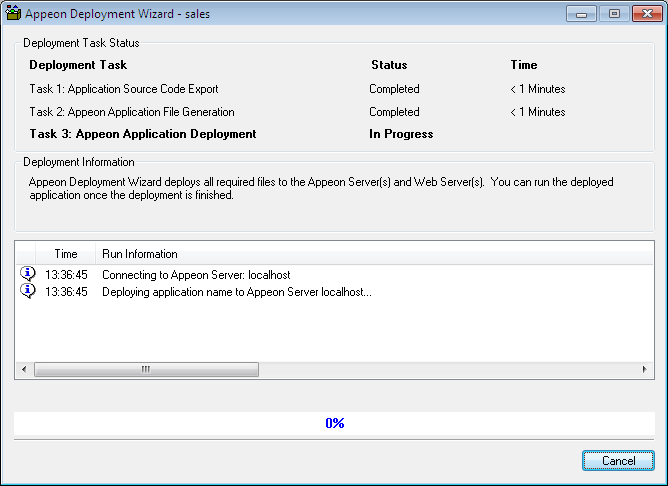Click the horizontal scrollbar left arrow
This screenshot has width=668, height=486.
24,369
